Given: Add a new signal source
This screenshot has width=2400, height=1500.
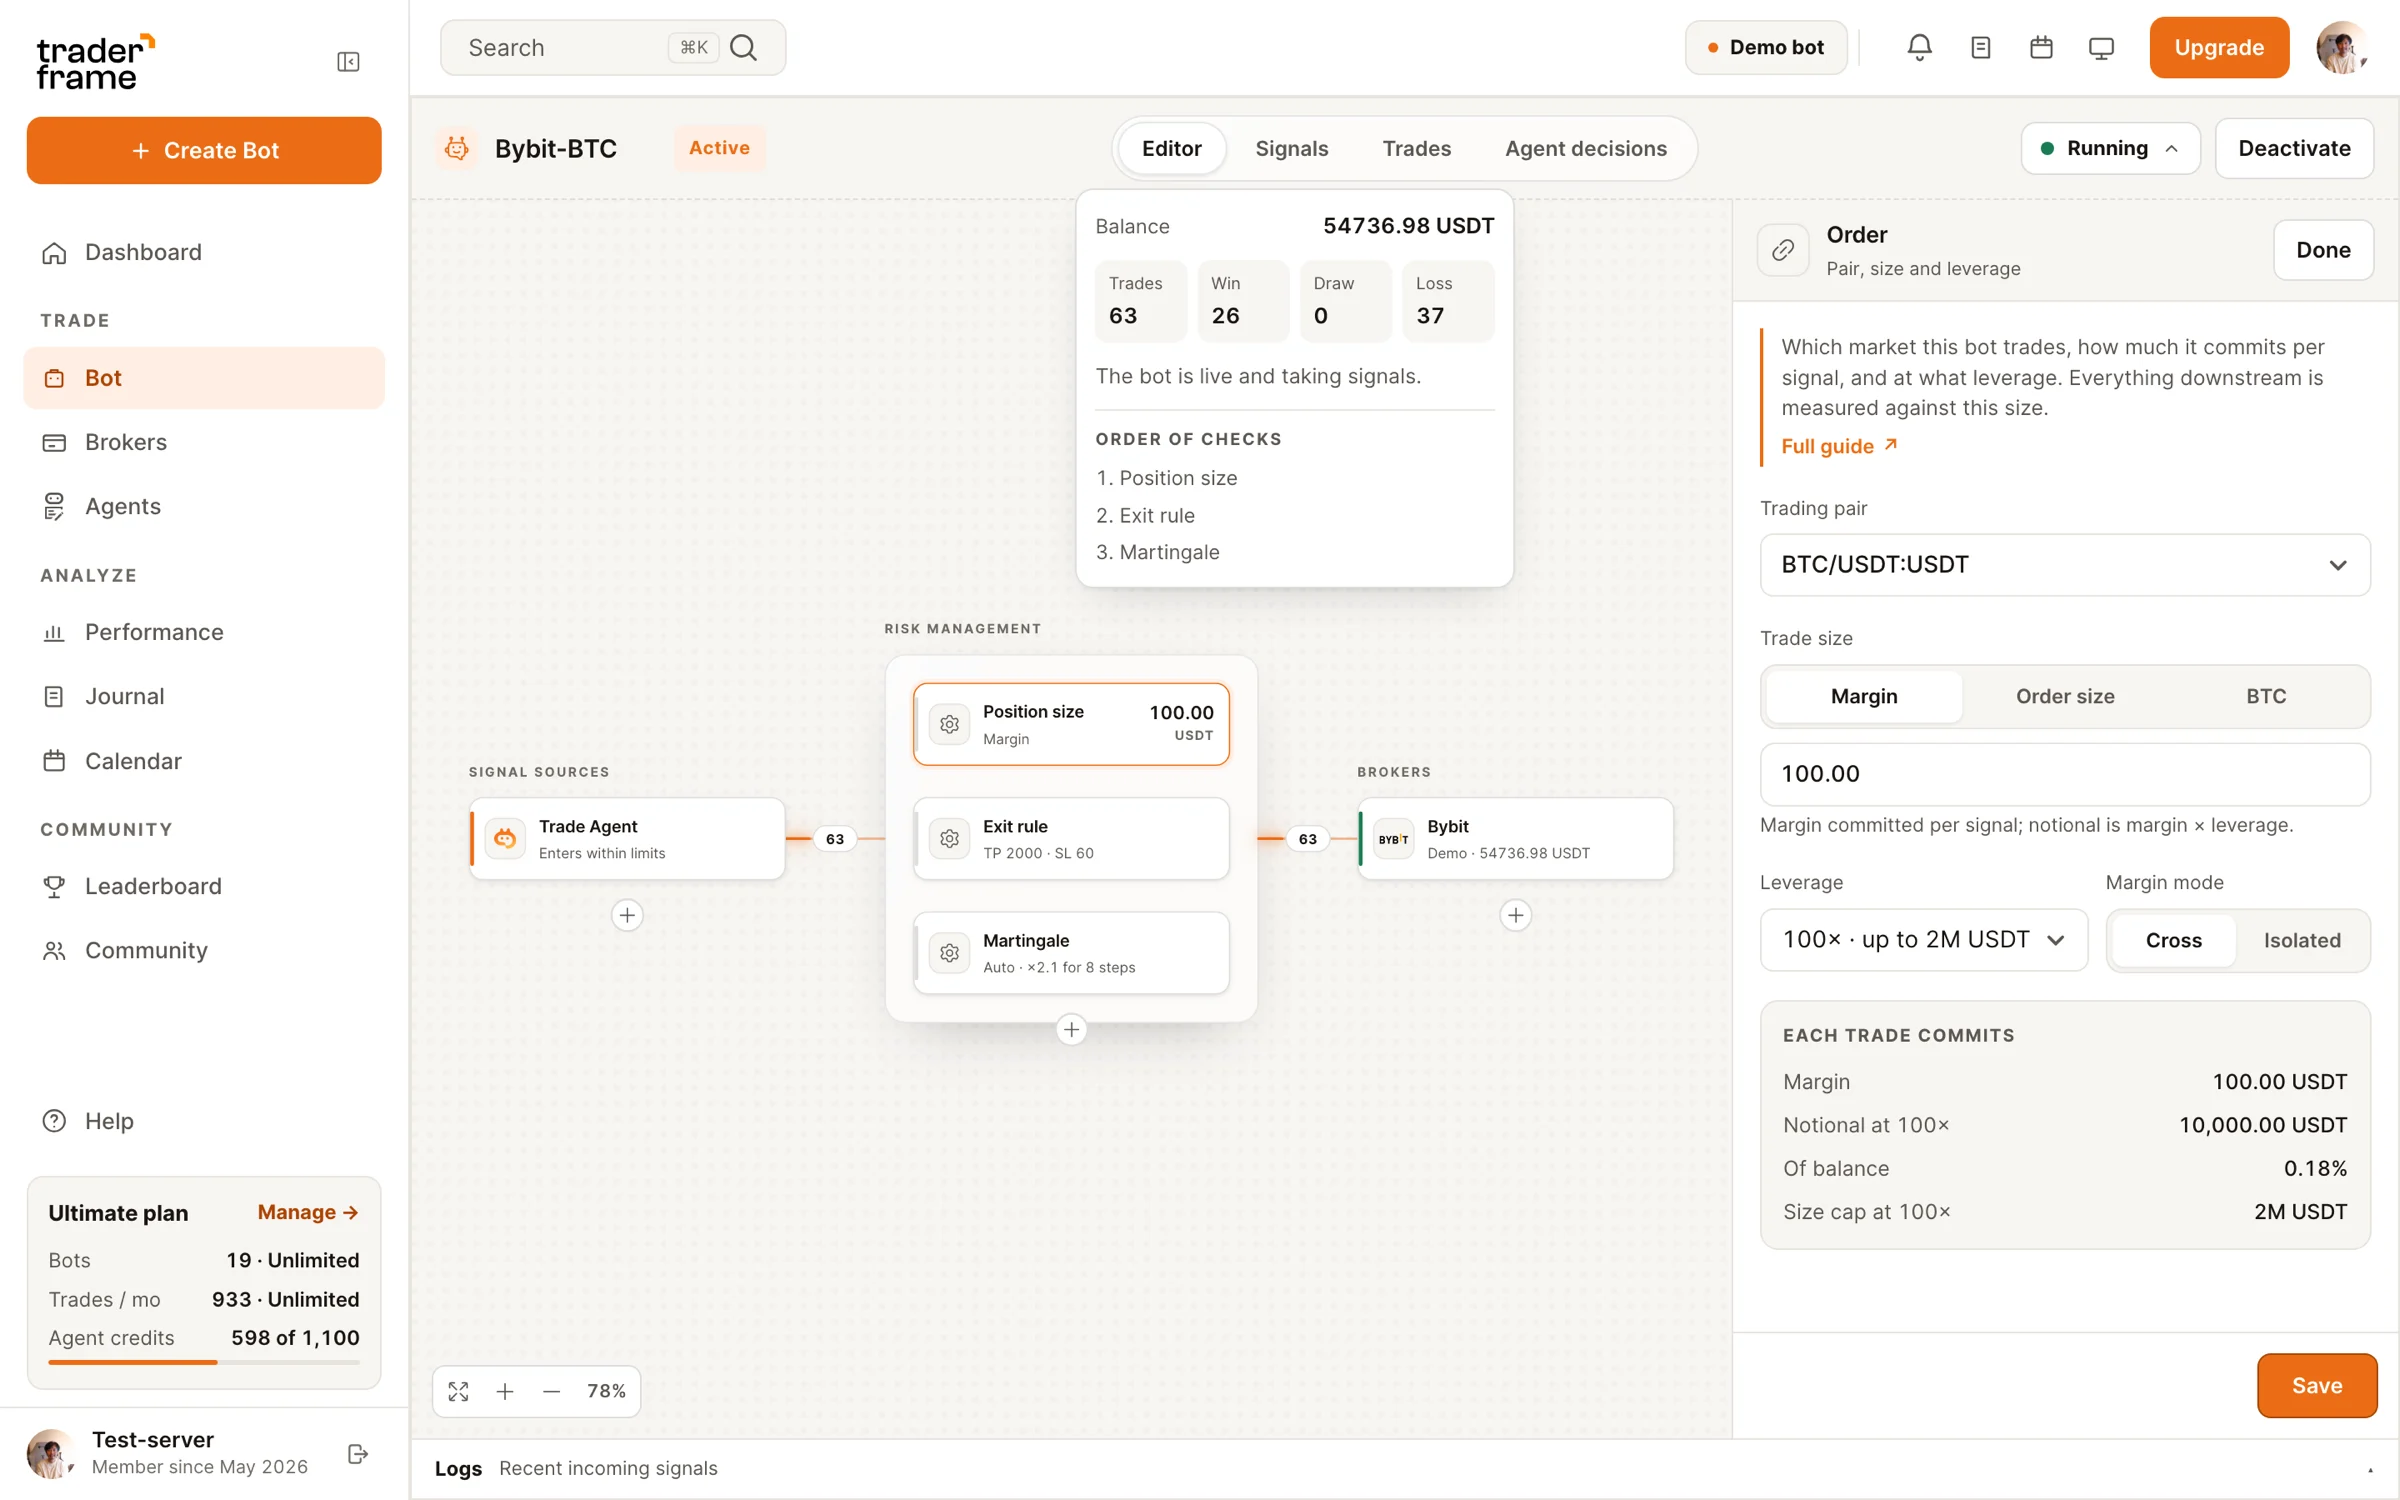Looking at the screenshot, I should (x=627, y=915).
